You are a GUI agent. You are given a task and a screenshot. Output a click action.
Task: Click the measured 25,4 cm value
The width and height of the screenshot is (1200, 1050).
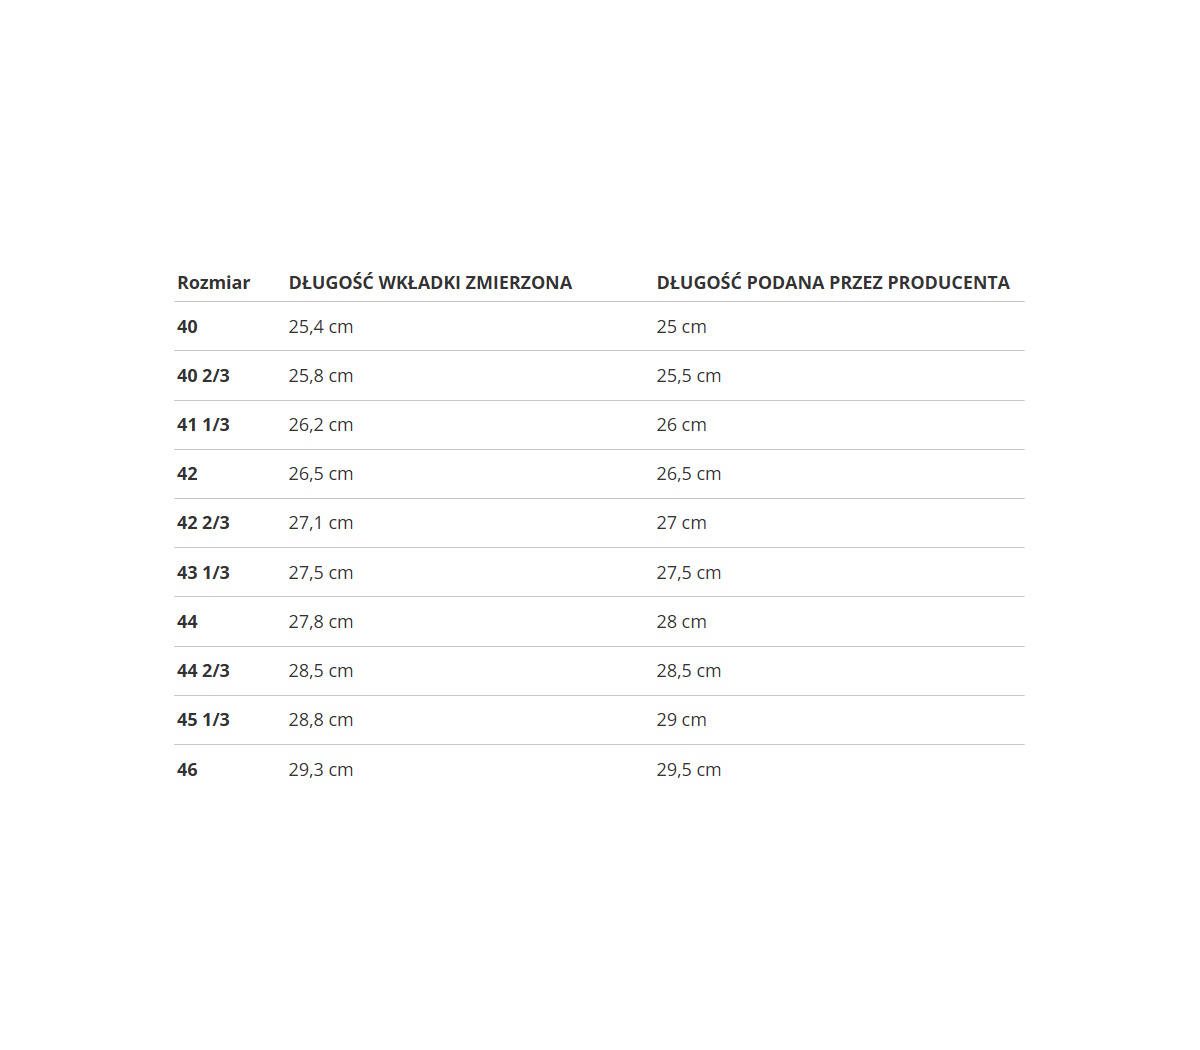(321, 327)
